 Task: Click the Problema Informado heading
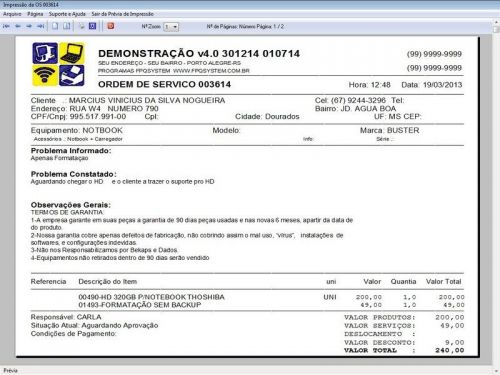71,151
